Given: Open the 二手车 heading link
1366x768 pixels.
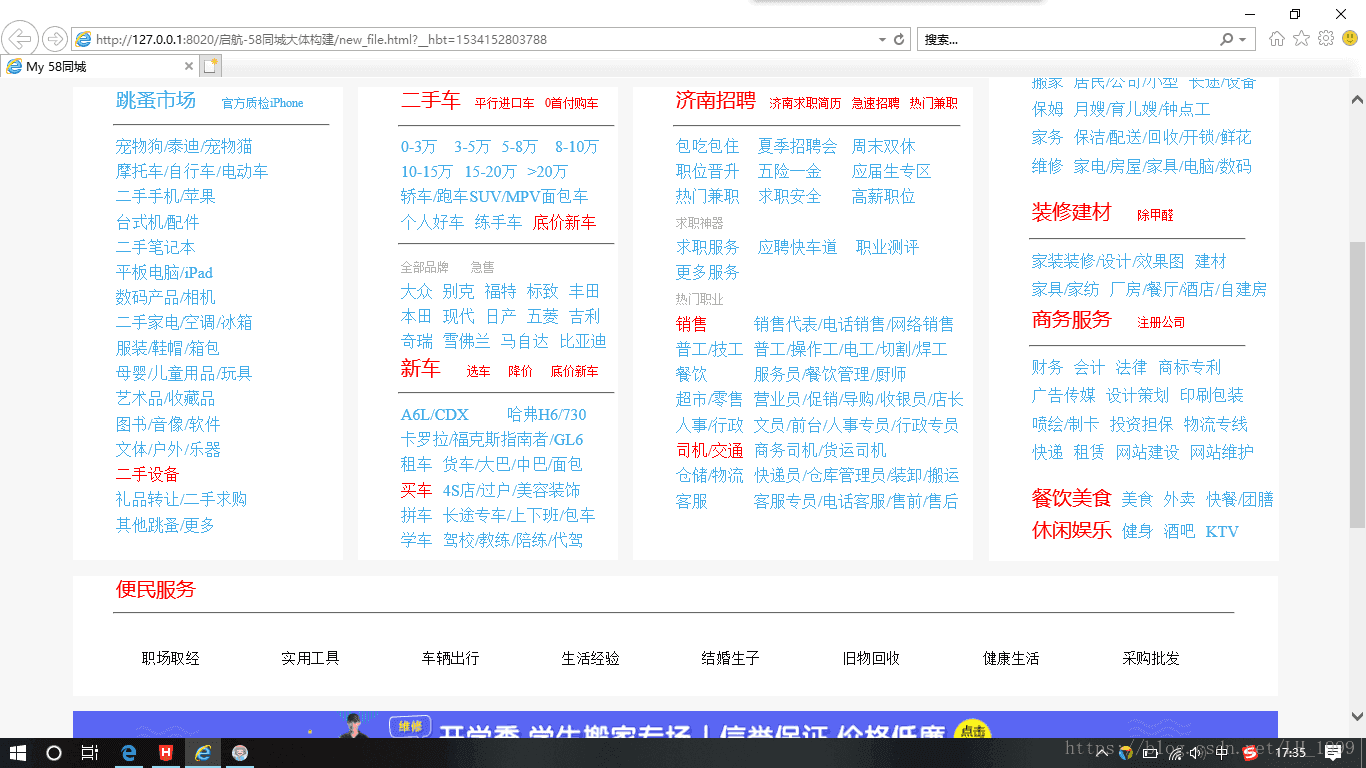Looking at the screenshot, I should 431,100.
